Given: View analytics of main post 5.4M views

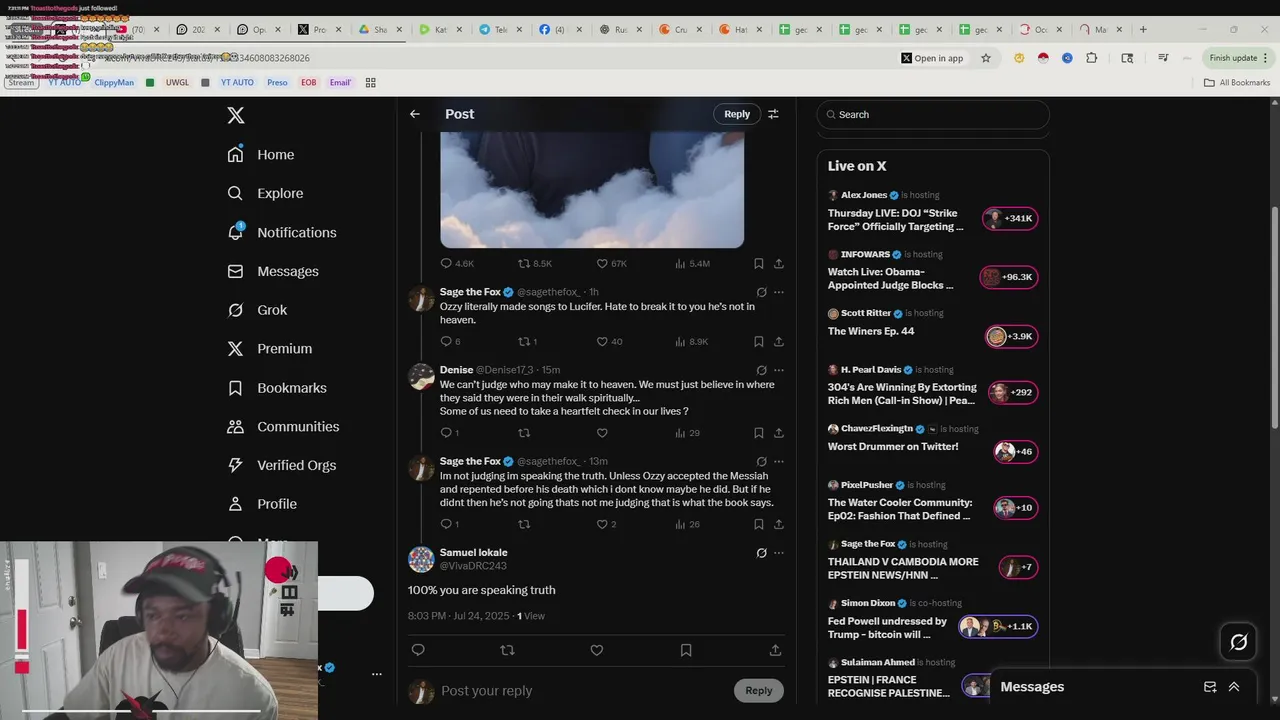Looking at the screenshot, I should (x=681, y=264).
